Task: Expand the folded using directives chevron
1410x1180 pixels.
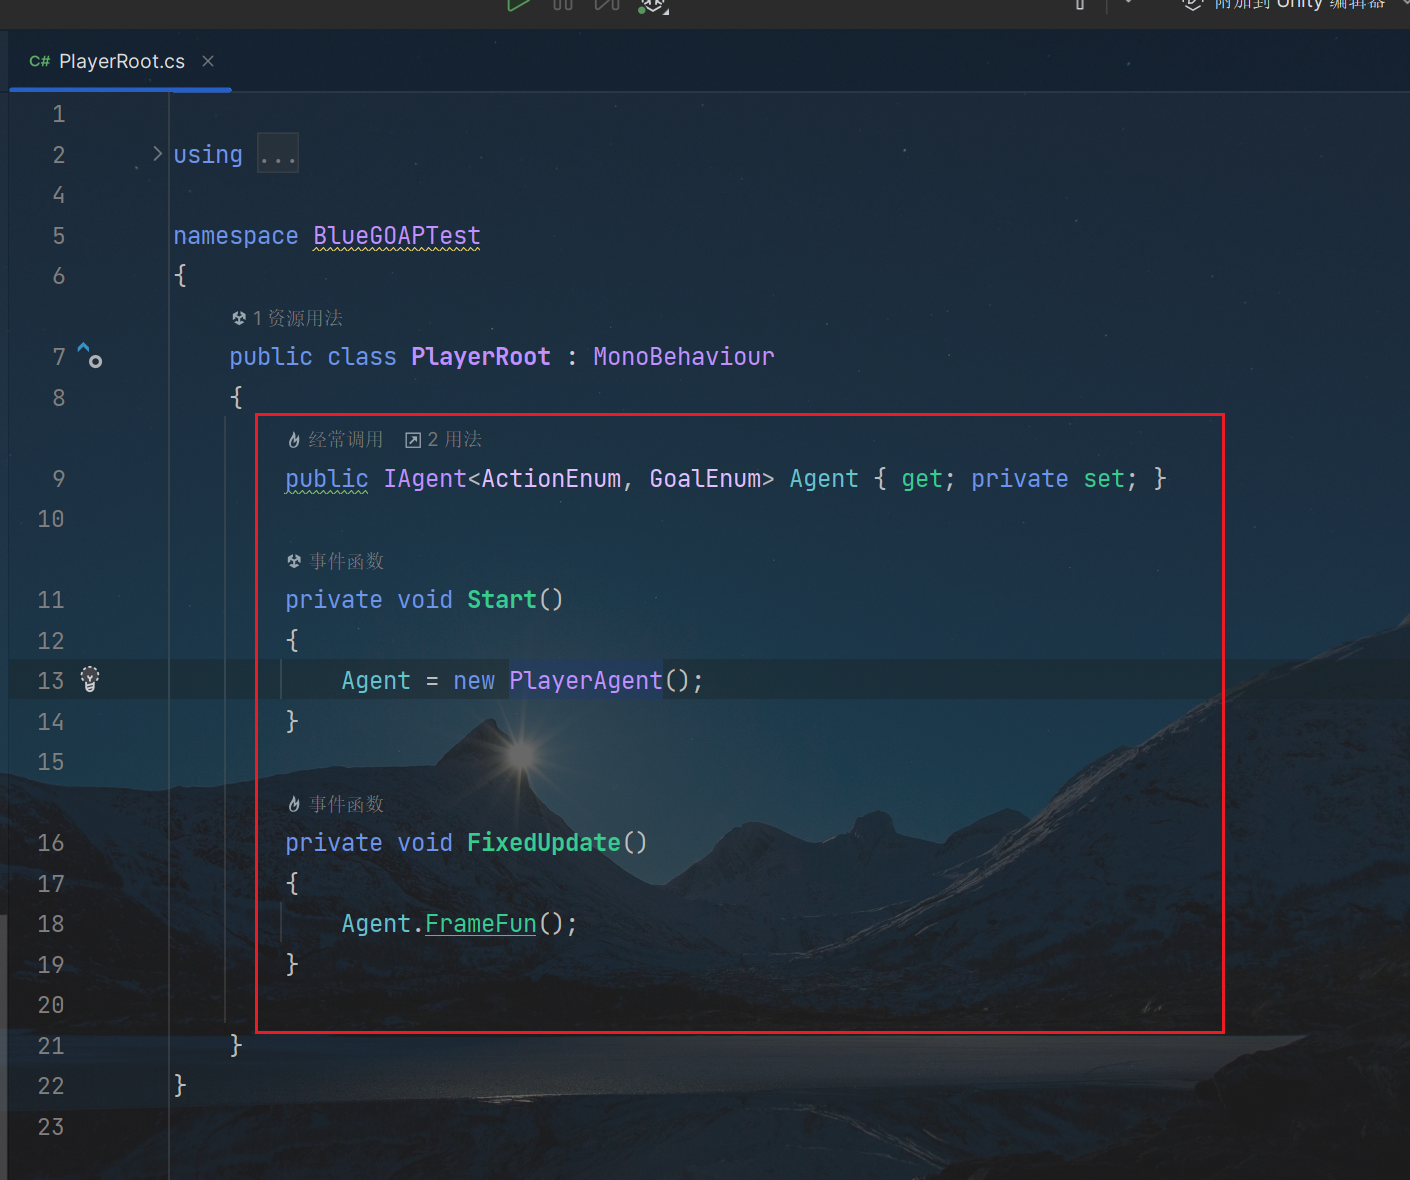Action: [157, 153]
